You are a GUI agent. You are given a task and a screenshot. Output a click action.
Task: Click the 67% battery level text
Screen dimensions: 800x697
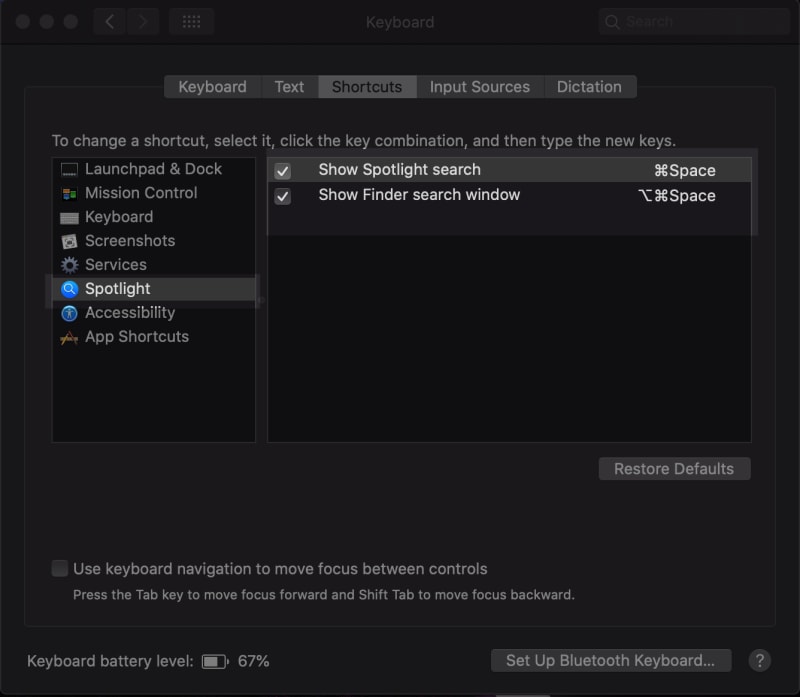coord(254,661)
